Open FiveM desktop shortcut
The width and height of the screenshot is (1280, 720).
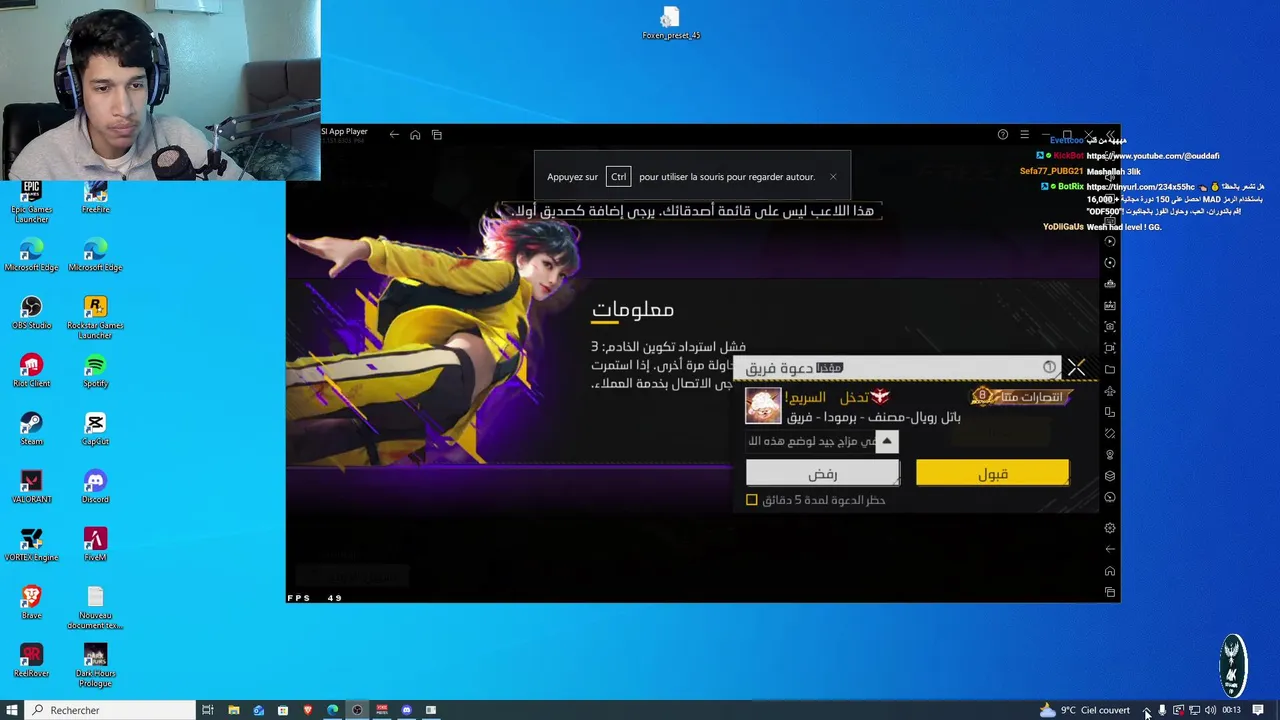click(x=95, y=545)
